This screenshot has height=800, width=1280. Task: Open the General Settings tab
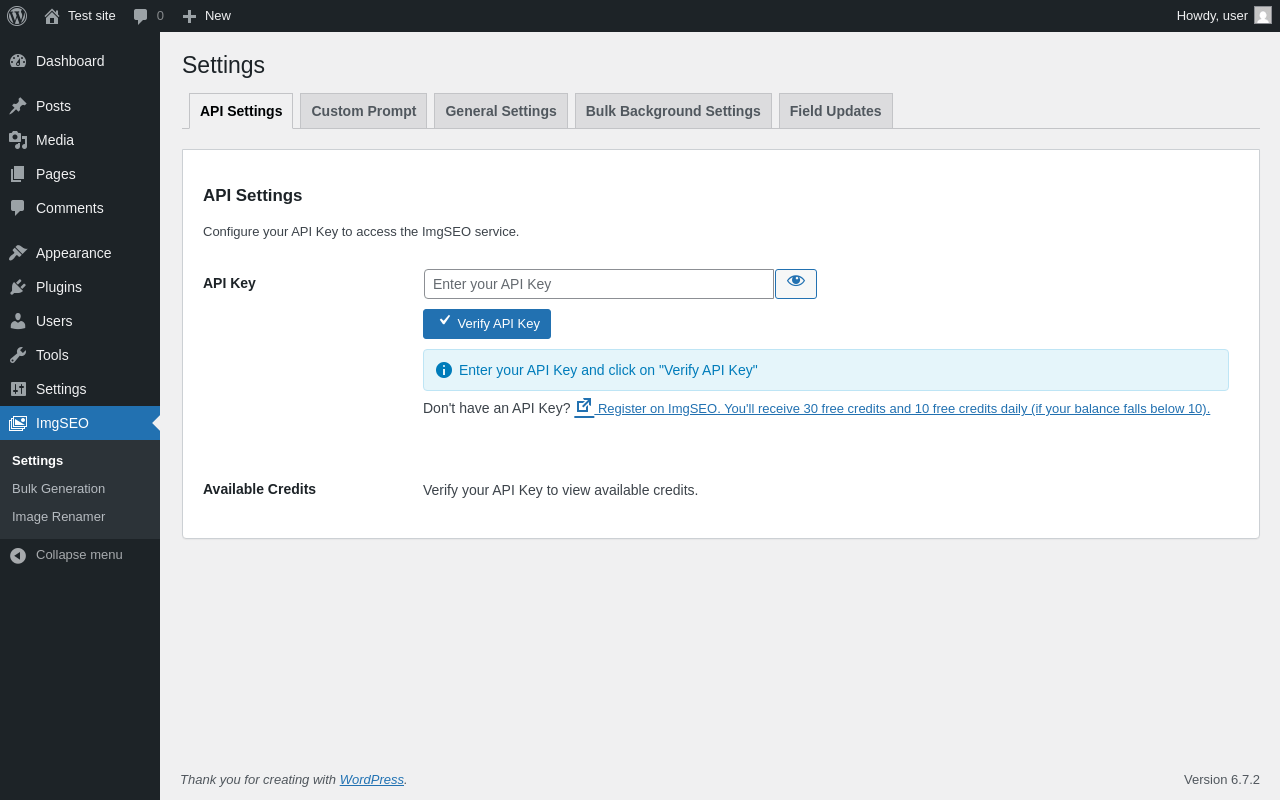(x=501, y=111)
